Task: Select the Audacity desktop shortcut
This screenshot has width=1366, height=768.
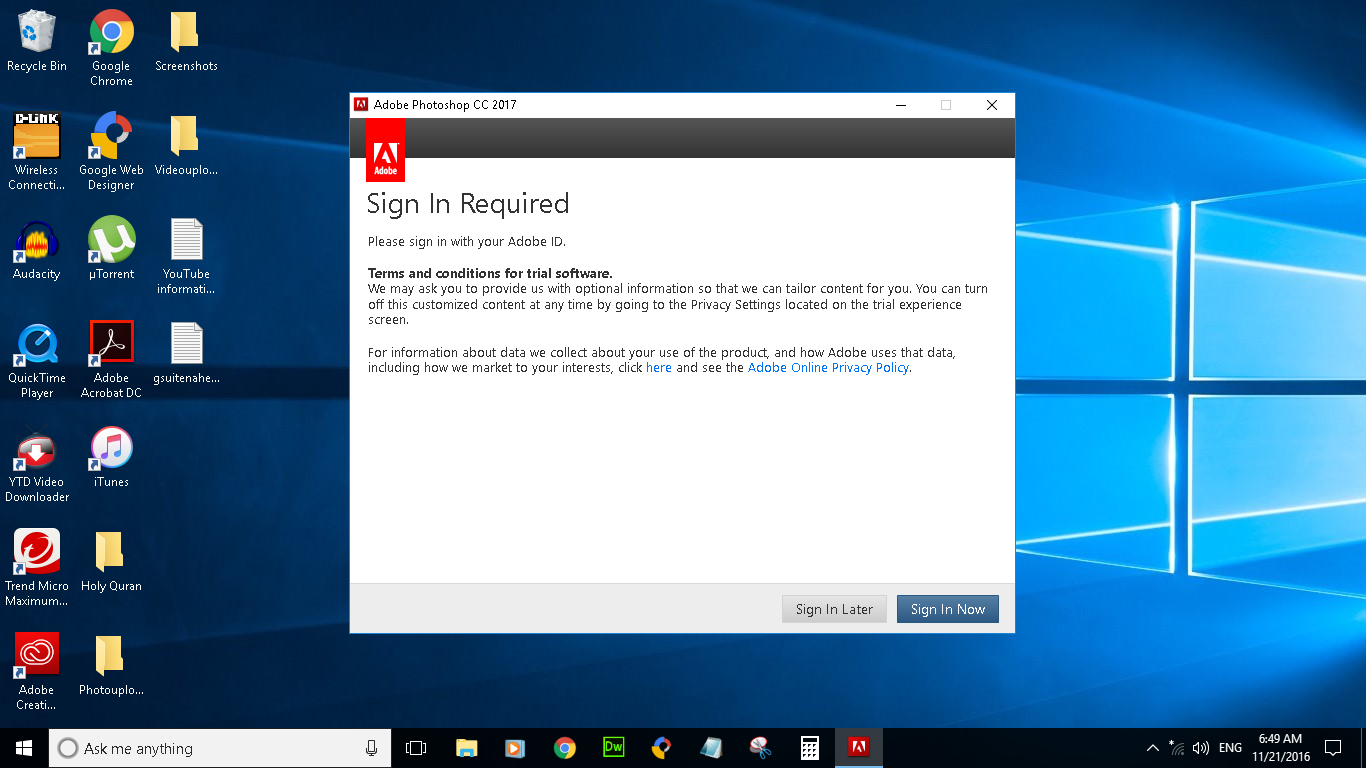Action: [37, 249]
